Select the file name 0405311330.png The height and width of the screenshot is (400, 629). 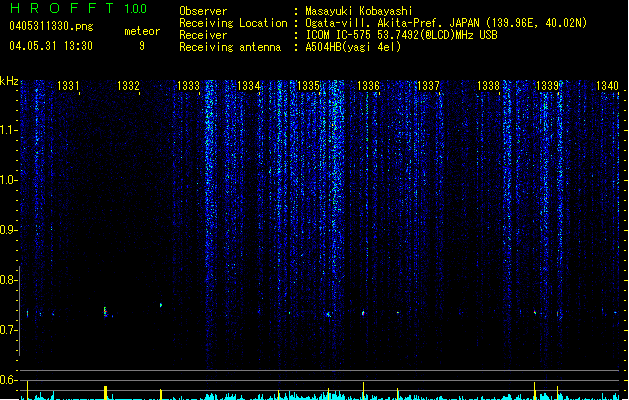click(51, 27)
